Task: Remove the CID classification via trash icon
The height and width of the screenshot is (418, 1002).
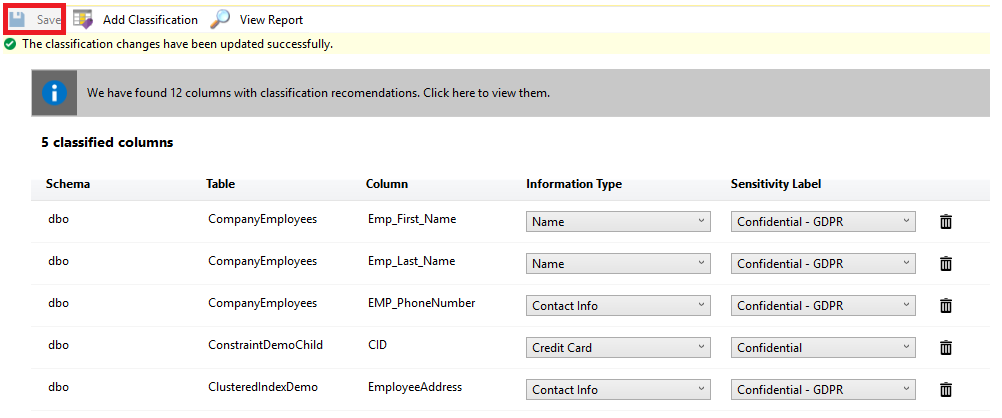Action: [x=946, y=348]
